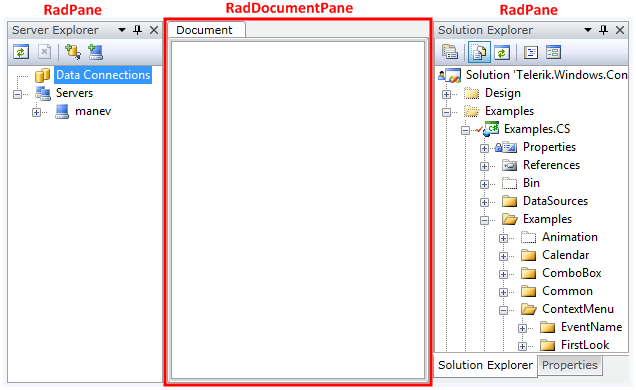Select the Data Connections tree node
The image size is (636, 390).
click(x=103, y=75)
